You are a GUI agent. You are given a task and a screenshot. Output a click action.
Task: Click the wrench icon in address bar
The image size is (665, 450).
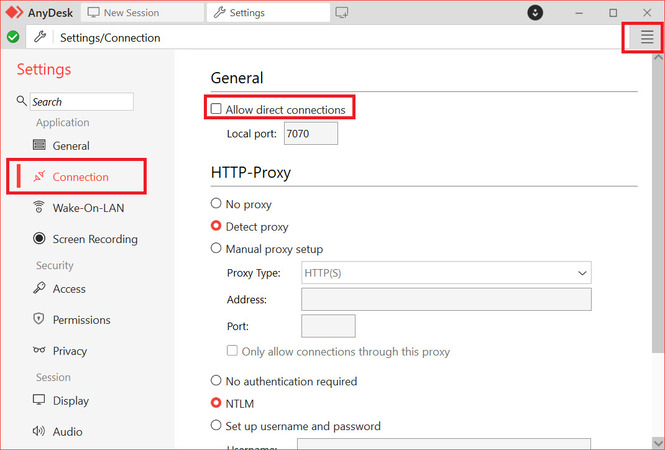click(x=40, y=37)
